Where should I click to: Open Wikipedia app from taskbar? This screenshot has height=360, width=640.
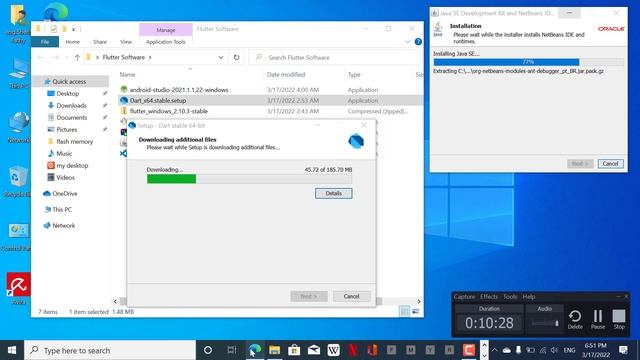[333, 350]
